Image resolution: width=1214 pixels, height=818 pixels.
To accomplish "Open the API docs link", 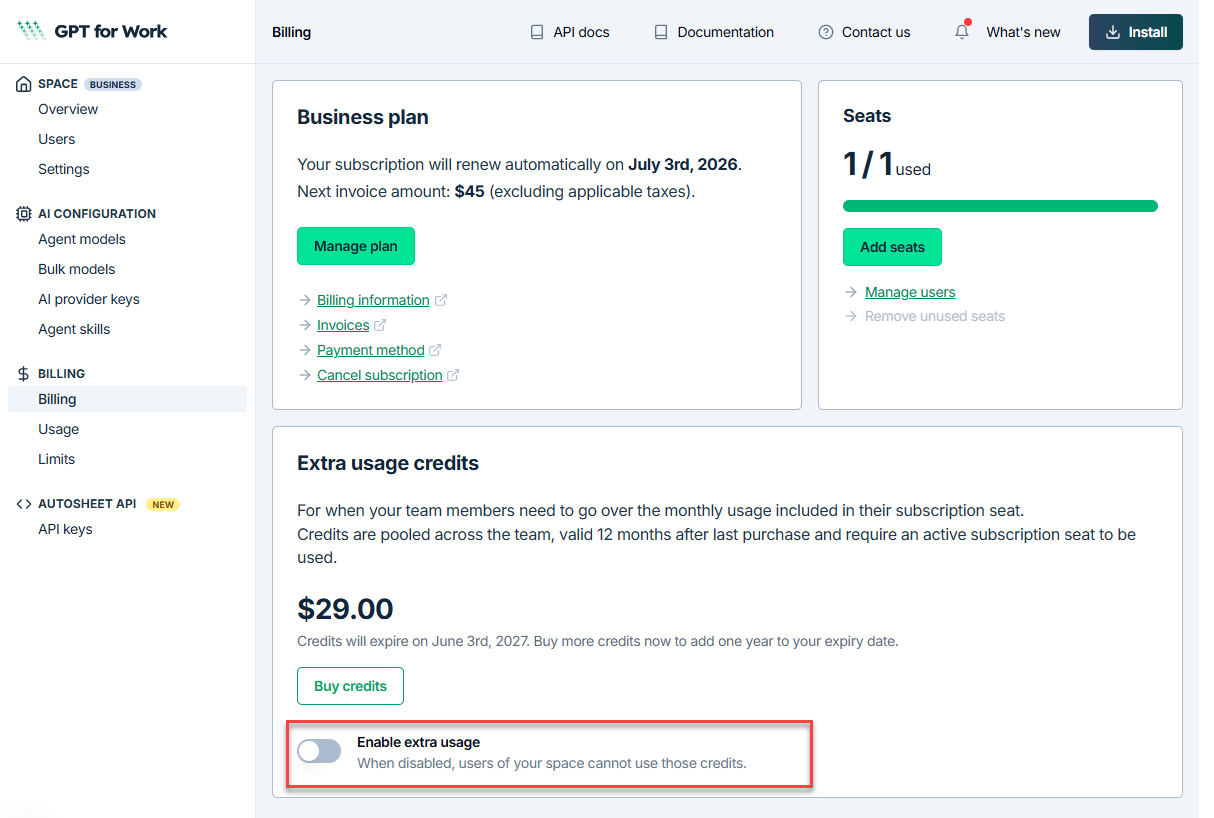I will tap(570, 32).
